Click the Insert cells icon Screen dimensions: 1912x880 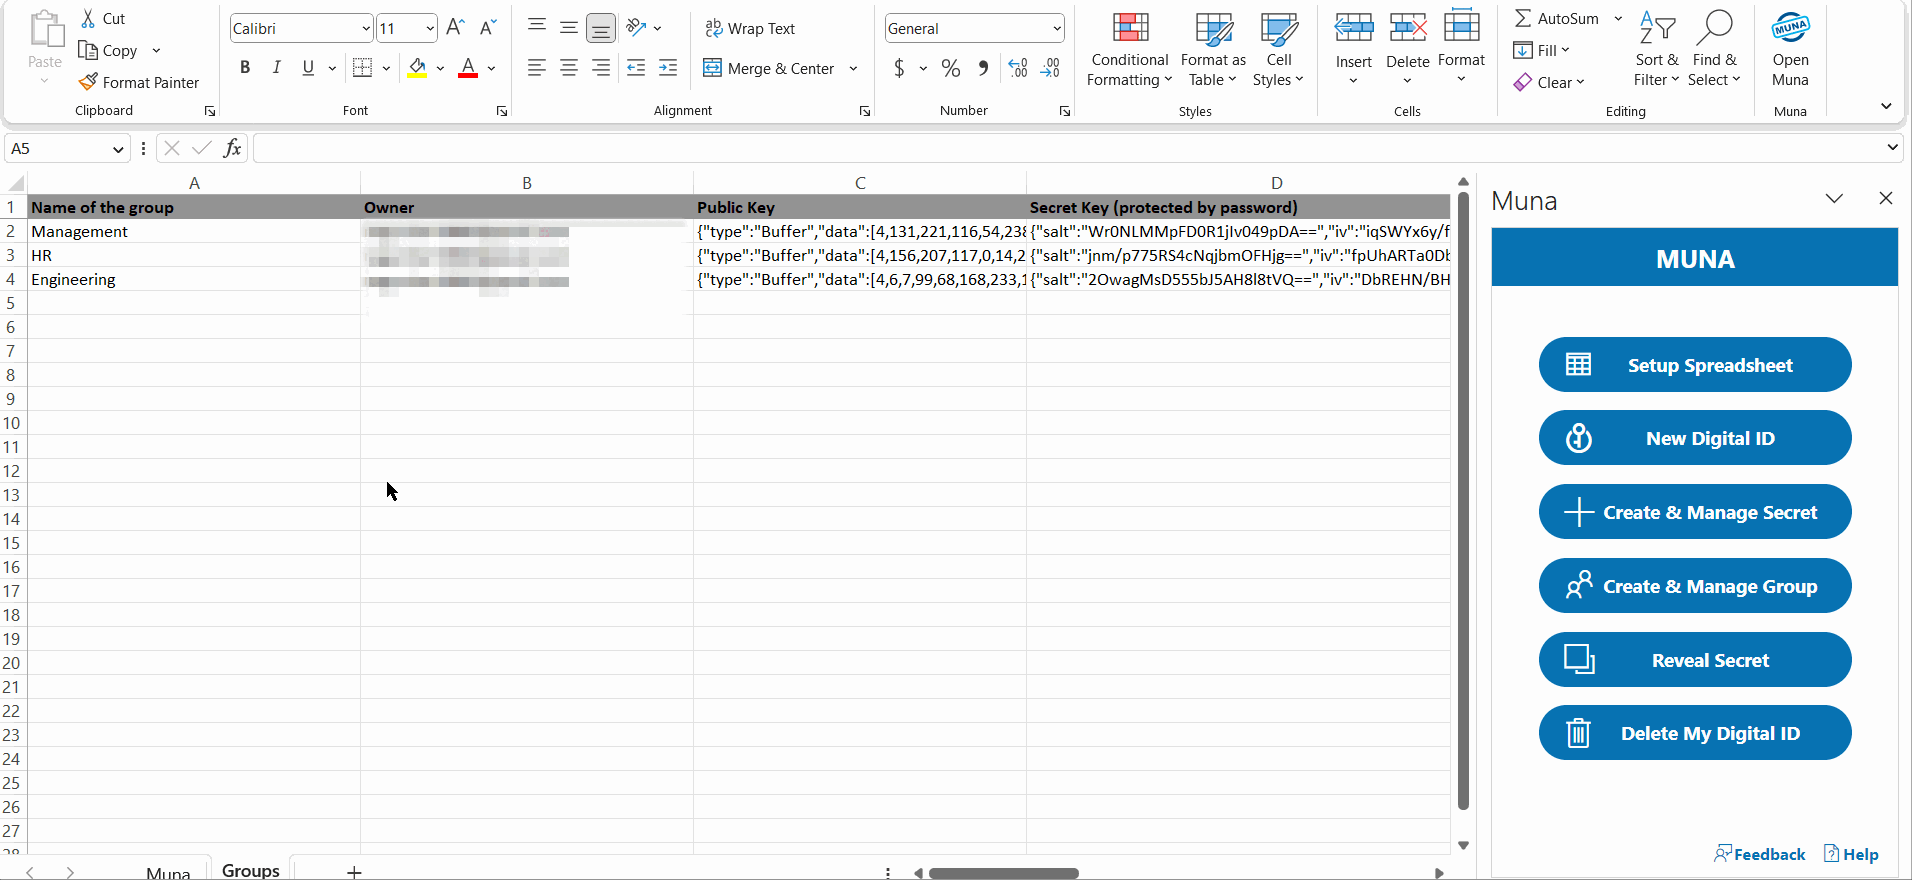pyautogui.click(x=1354, y=27)
